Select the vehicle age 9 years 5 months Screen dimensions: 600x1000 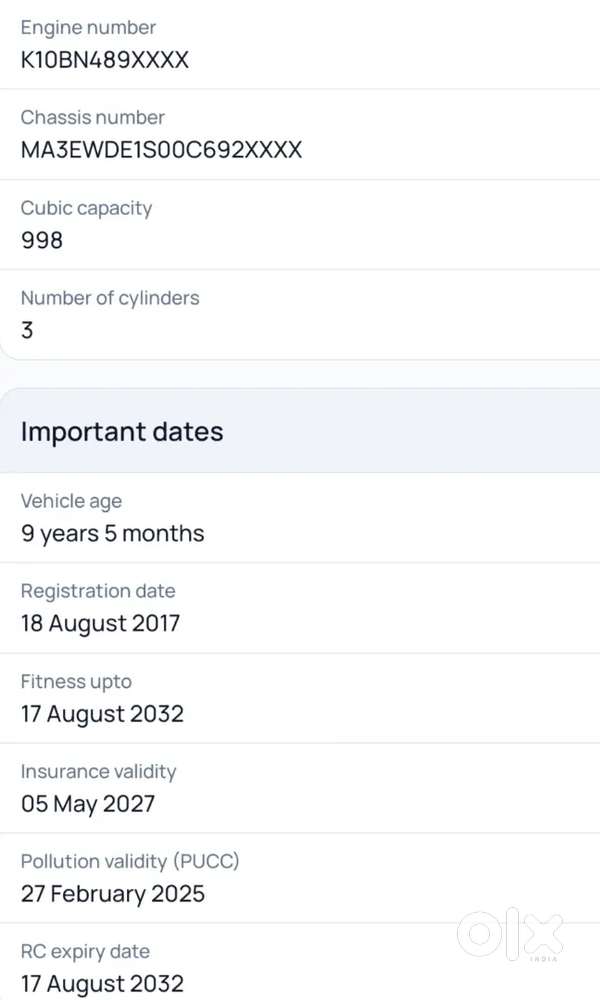112,533
